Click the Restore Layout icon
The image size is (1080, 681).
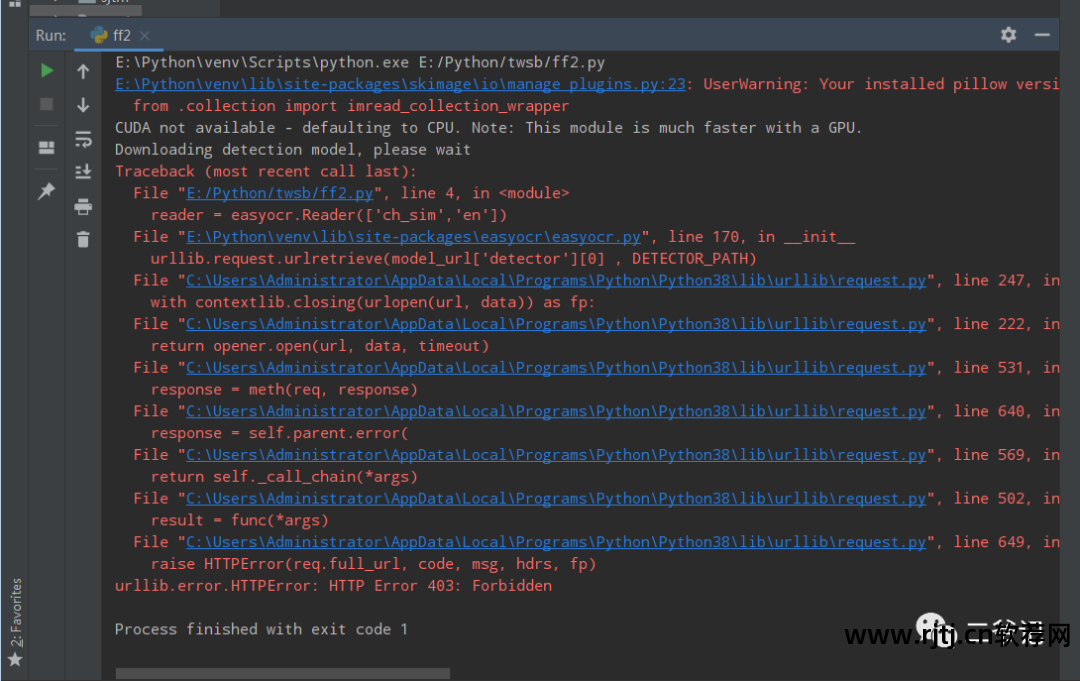[x=47, y=148]
